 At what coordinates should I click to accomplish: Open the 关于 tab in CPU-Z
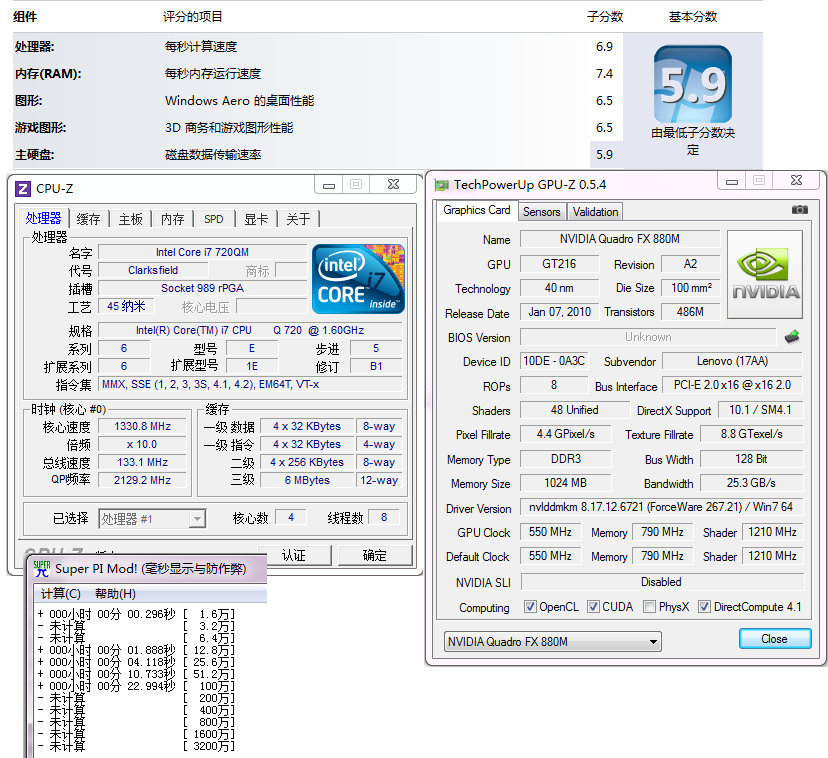click(x=298, y=219)
